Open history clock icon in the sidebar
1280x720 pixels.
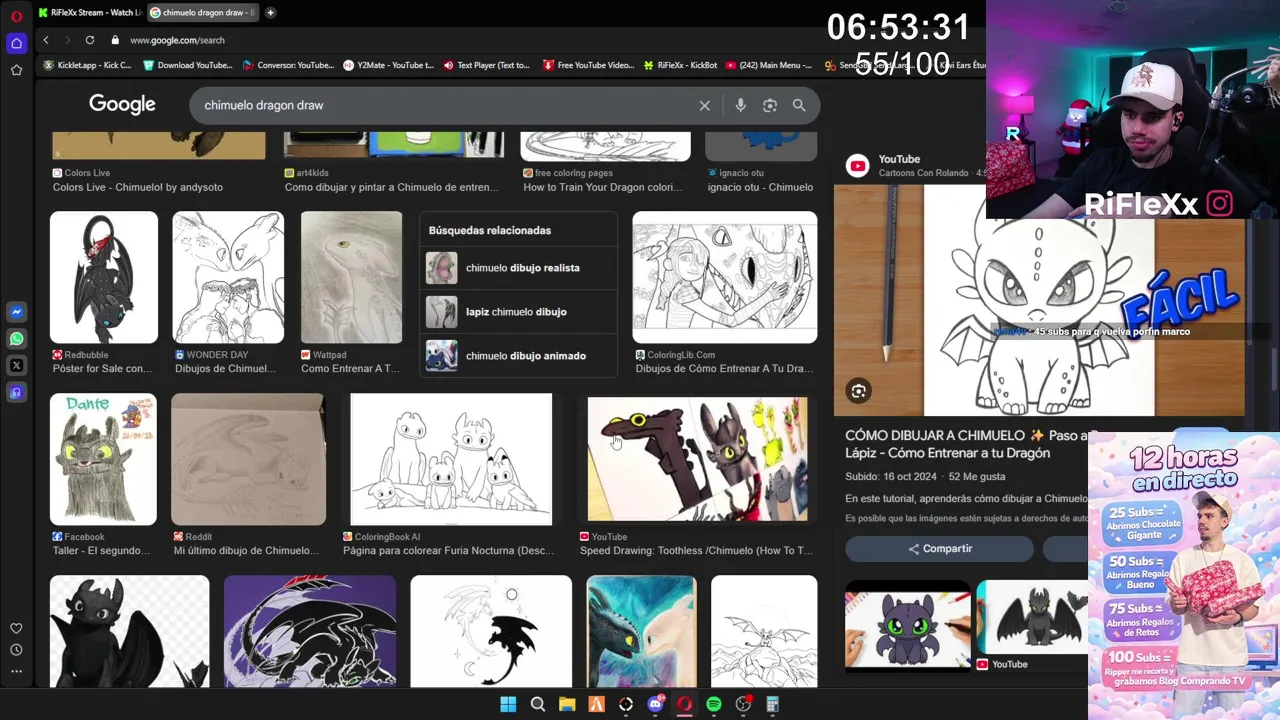(16, 650)
